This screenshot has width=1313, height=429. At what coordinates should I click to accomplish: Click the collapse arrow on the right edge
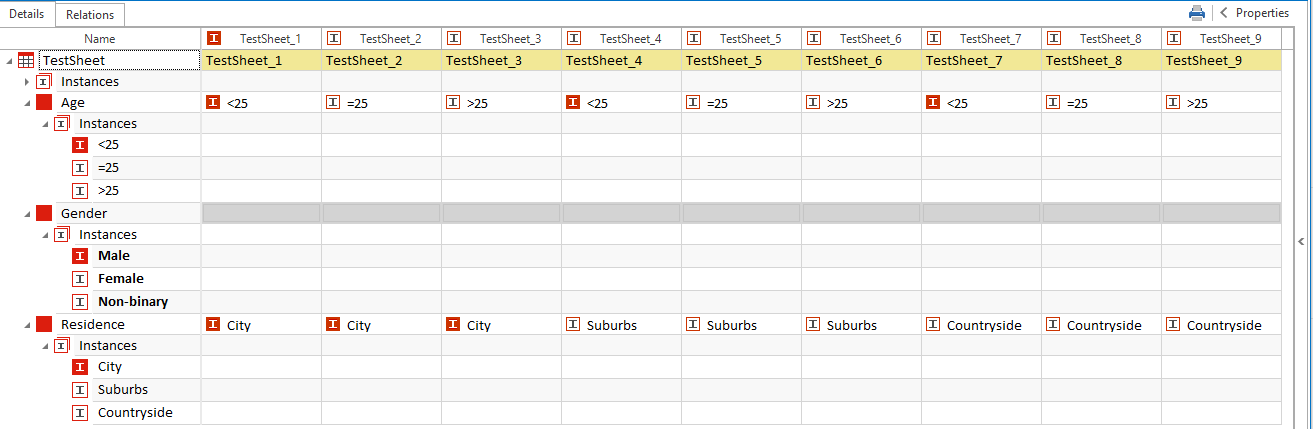pos(1300,241)
